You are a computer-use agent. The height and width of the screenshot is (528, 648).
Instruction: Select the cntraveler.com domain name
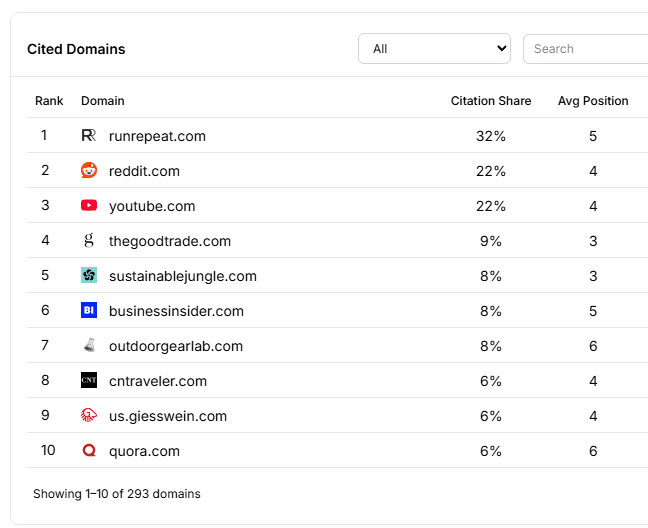click(158, 381)
